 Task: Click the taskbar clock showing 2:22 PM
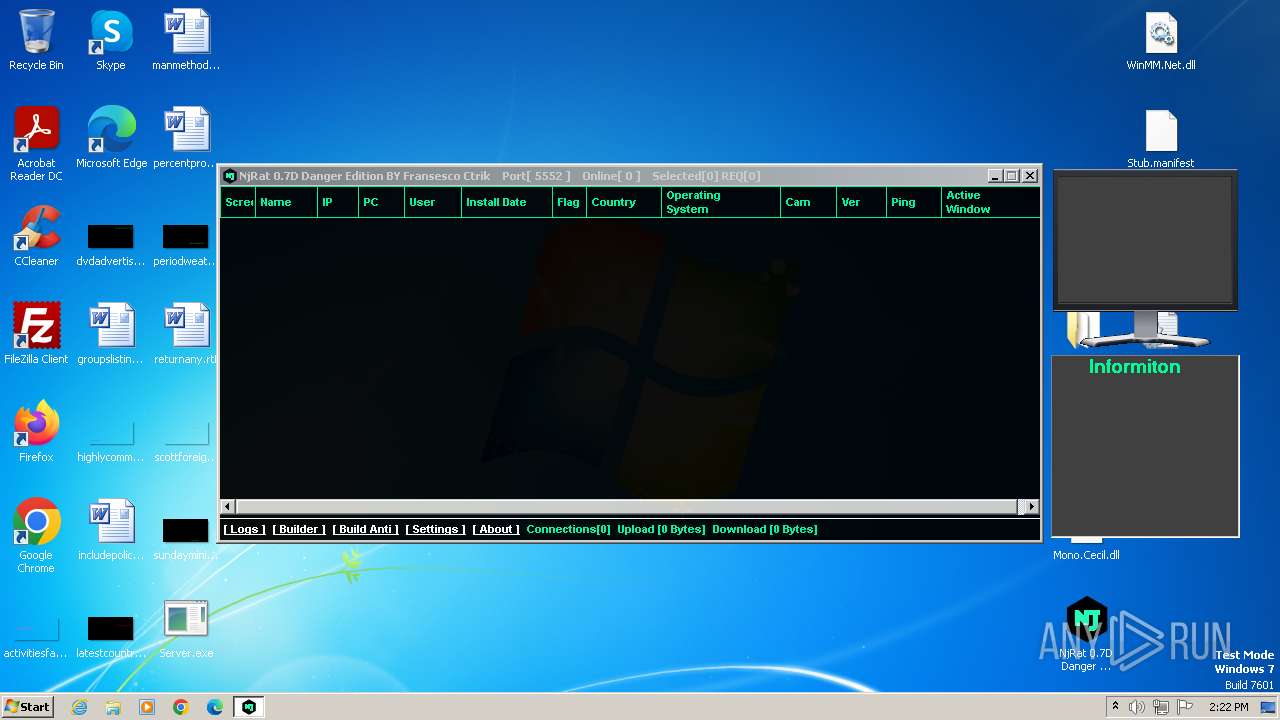(1228, 707)
